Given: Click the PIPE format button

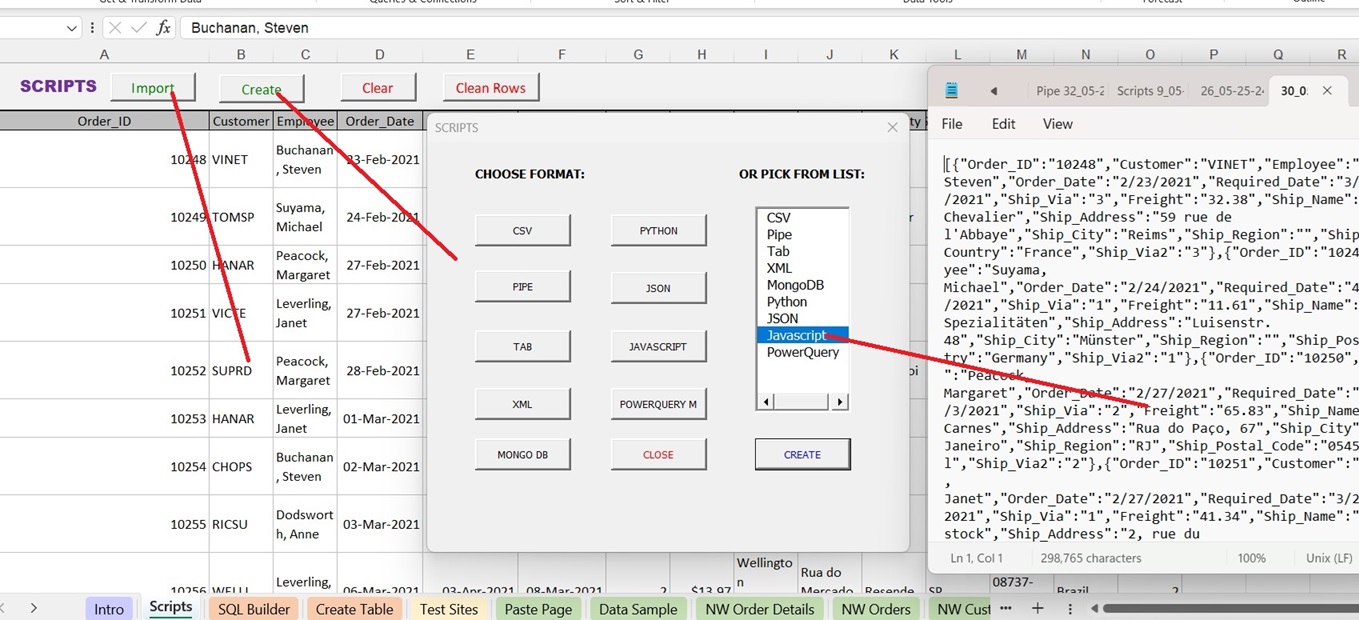Looking at the screenshot, I should click(522, 287).
